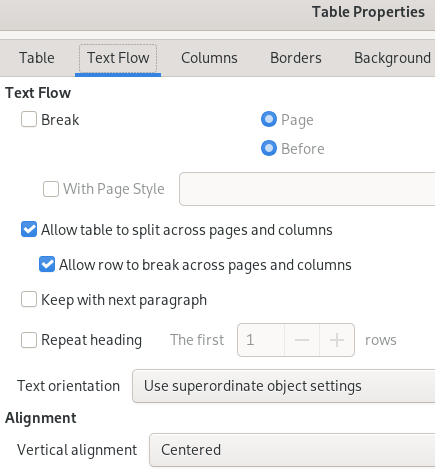Switch to the Table tab
Image resolution: width=435 pixels, height=475 pixels.
click(37, 58)
